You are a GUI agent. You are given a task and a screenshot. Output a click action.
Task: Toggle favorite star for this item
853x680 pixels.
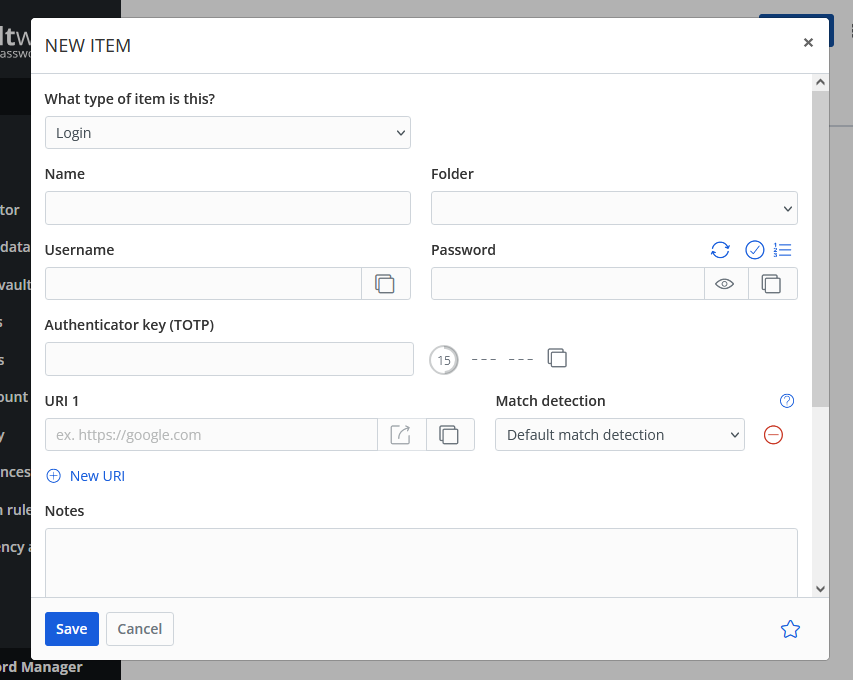[x=790, y=629]
